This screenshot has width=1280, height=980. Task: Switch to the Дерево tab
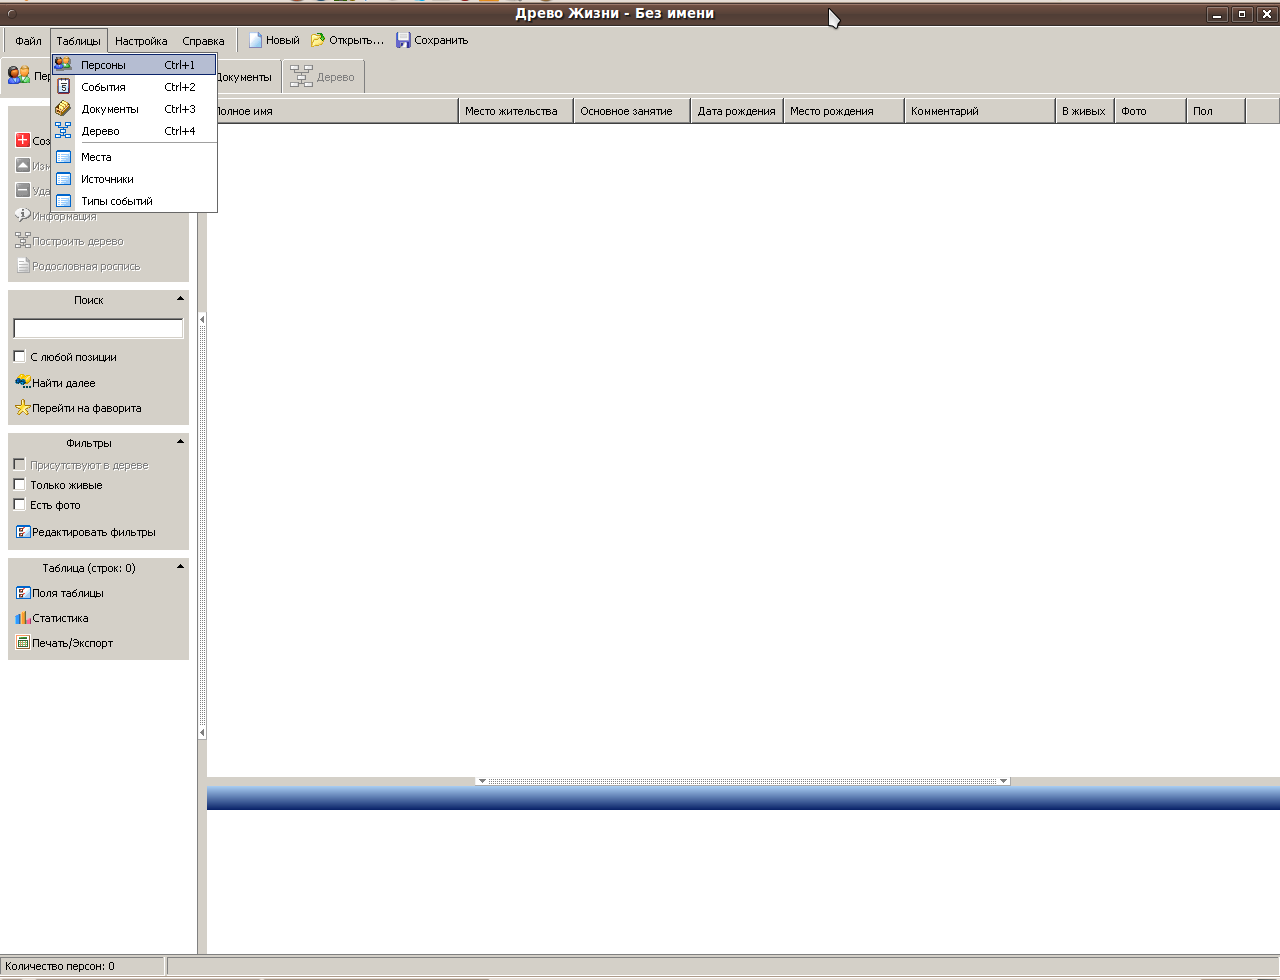(323, 77)
